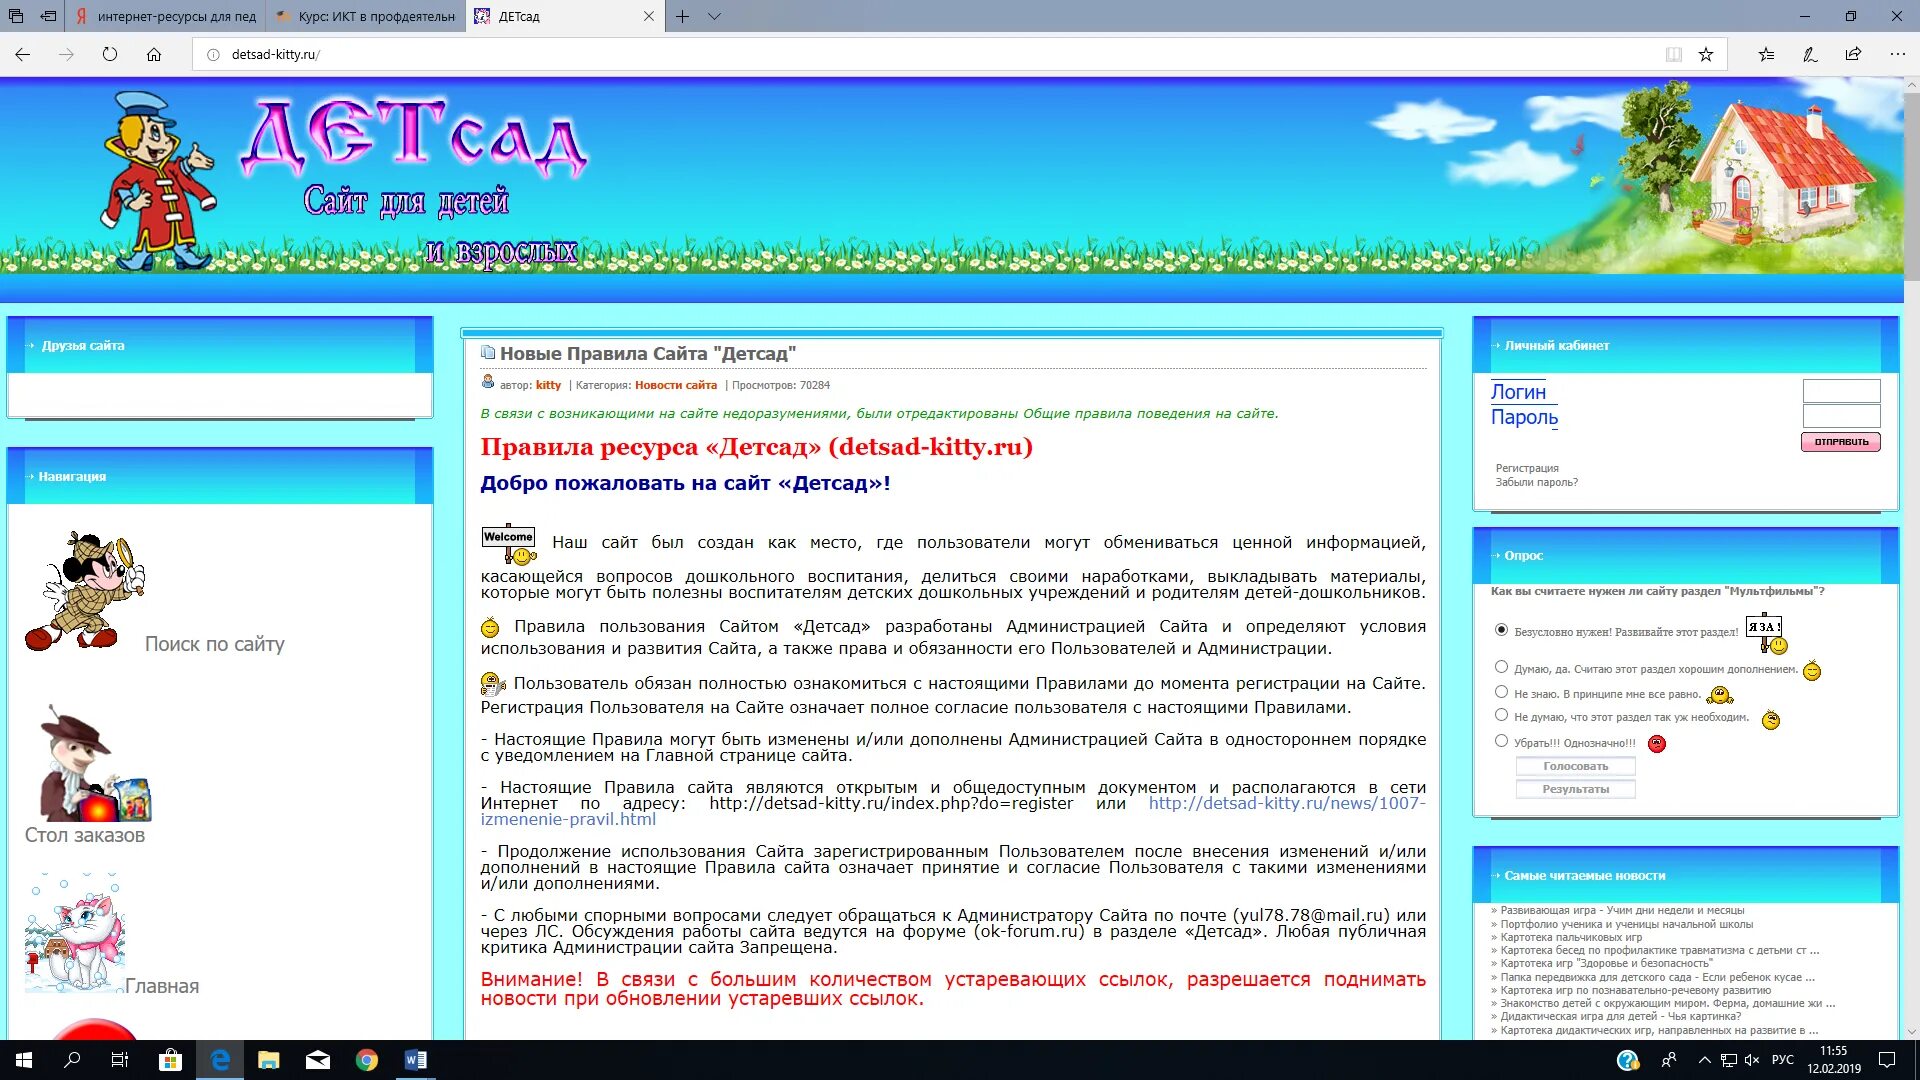
Task: Refresh the current page
Action: (x=110, y=55)
